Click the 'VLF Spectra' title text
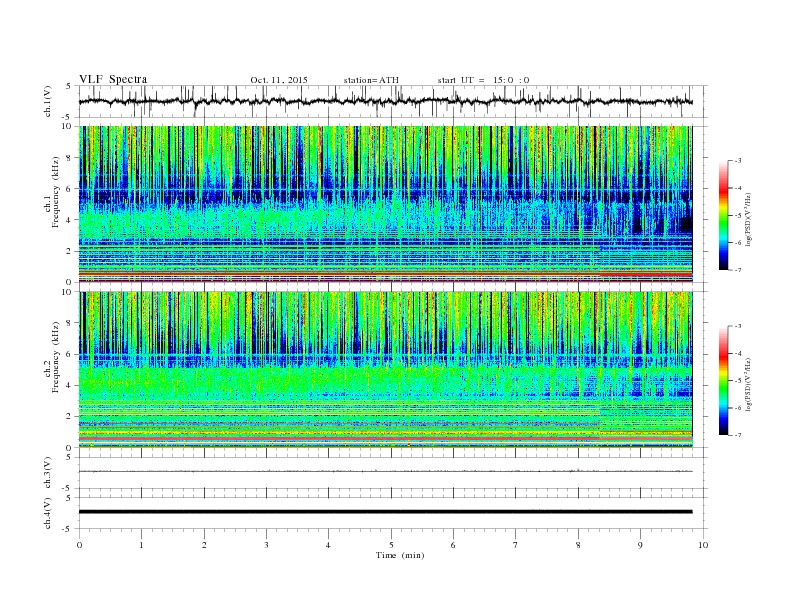792x612 pixels. click(x=113, y=79)
